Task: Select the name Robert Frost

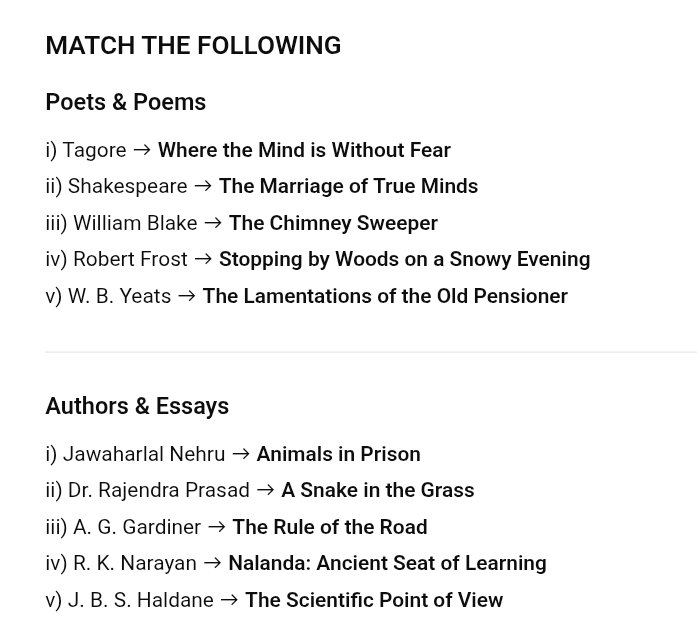Action: click(x=130, y=259)
